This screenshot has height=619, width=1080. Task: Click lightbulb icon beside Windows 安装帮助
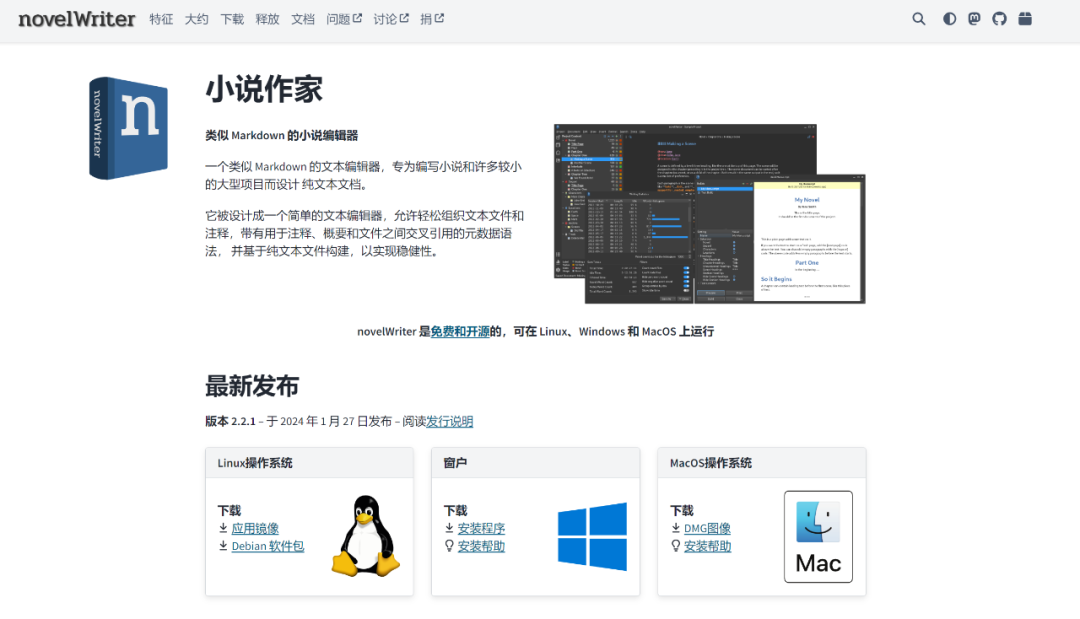[449, 546]
